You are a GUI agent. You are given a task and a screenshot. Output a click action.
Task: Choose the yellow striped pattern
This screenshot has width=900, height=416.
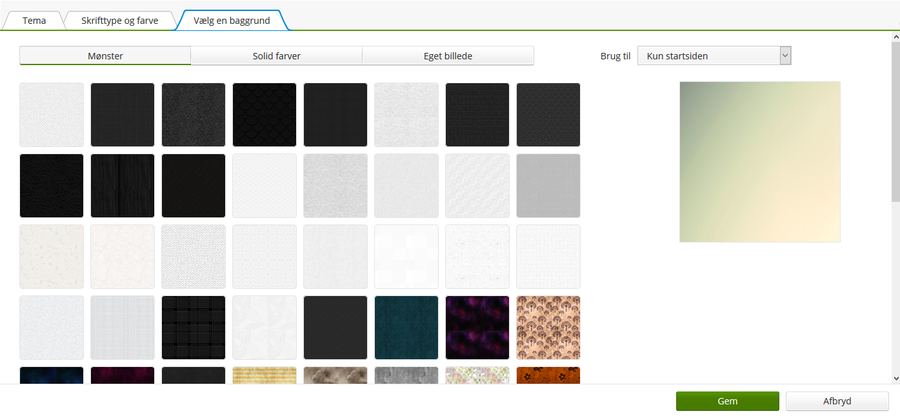tap(265, 375)
